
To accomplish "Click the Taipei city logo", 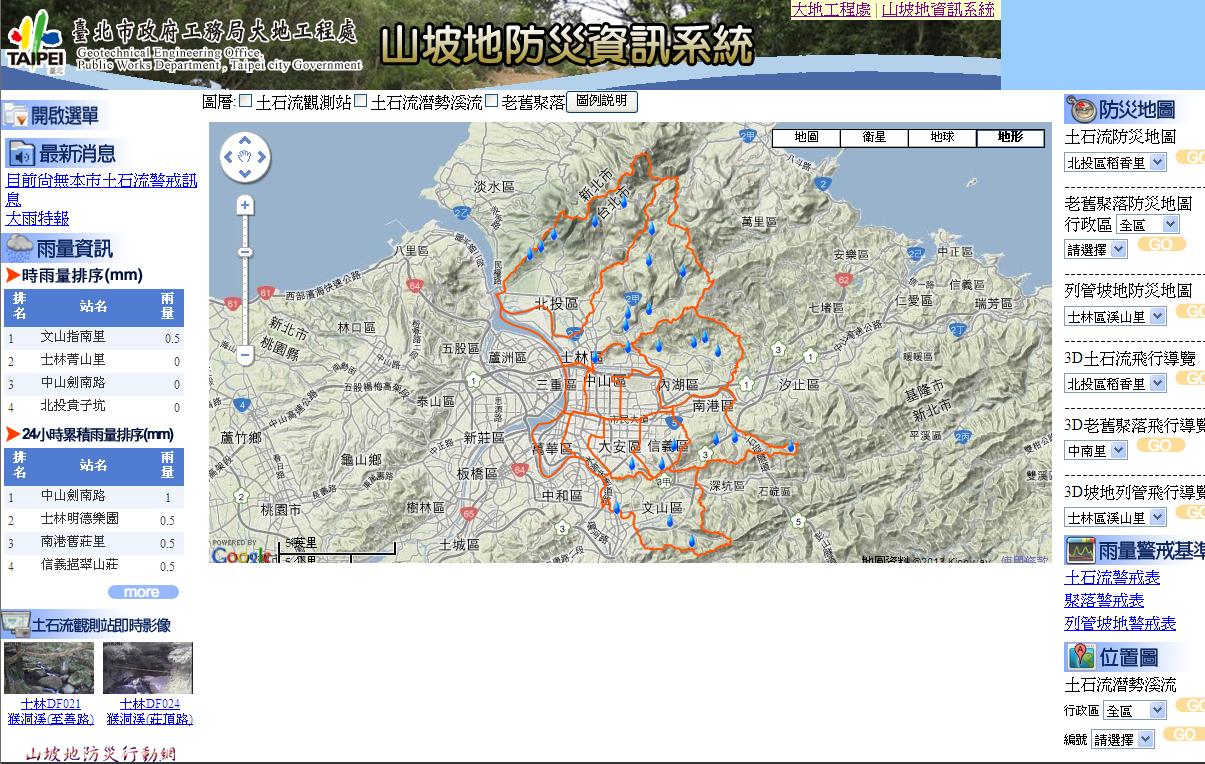I will point(35,44).
